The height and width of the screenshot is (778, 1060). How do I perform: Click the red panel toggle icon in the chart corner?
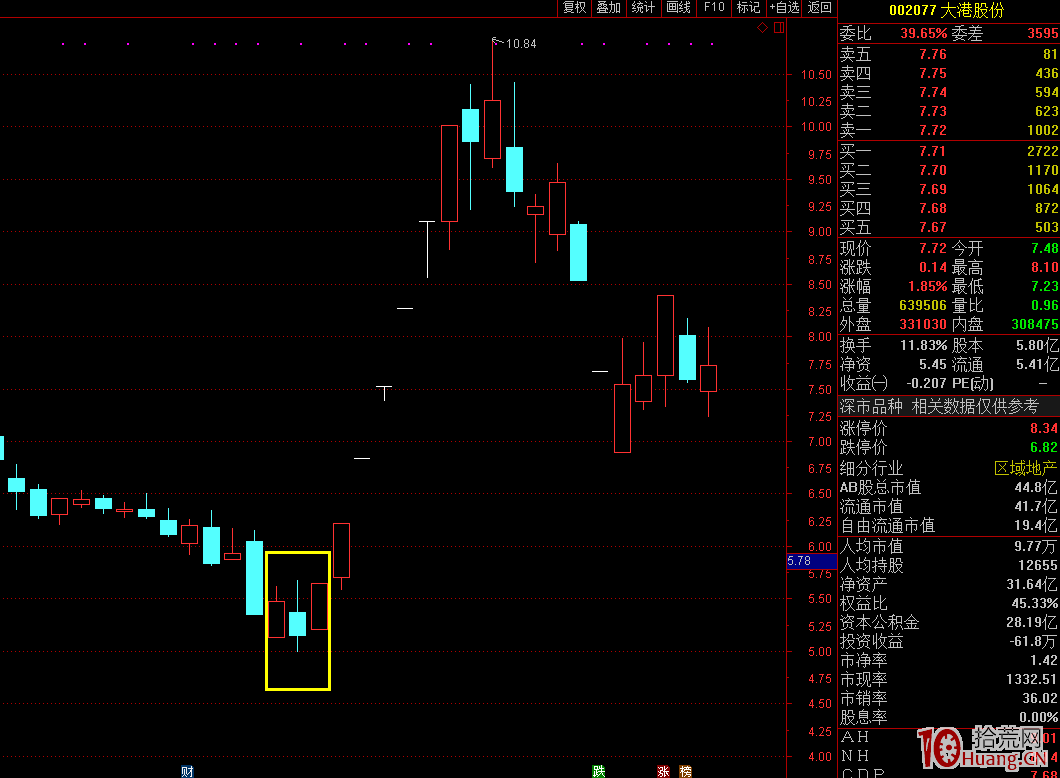pos(779,28)
